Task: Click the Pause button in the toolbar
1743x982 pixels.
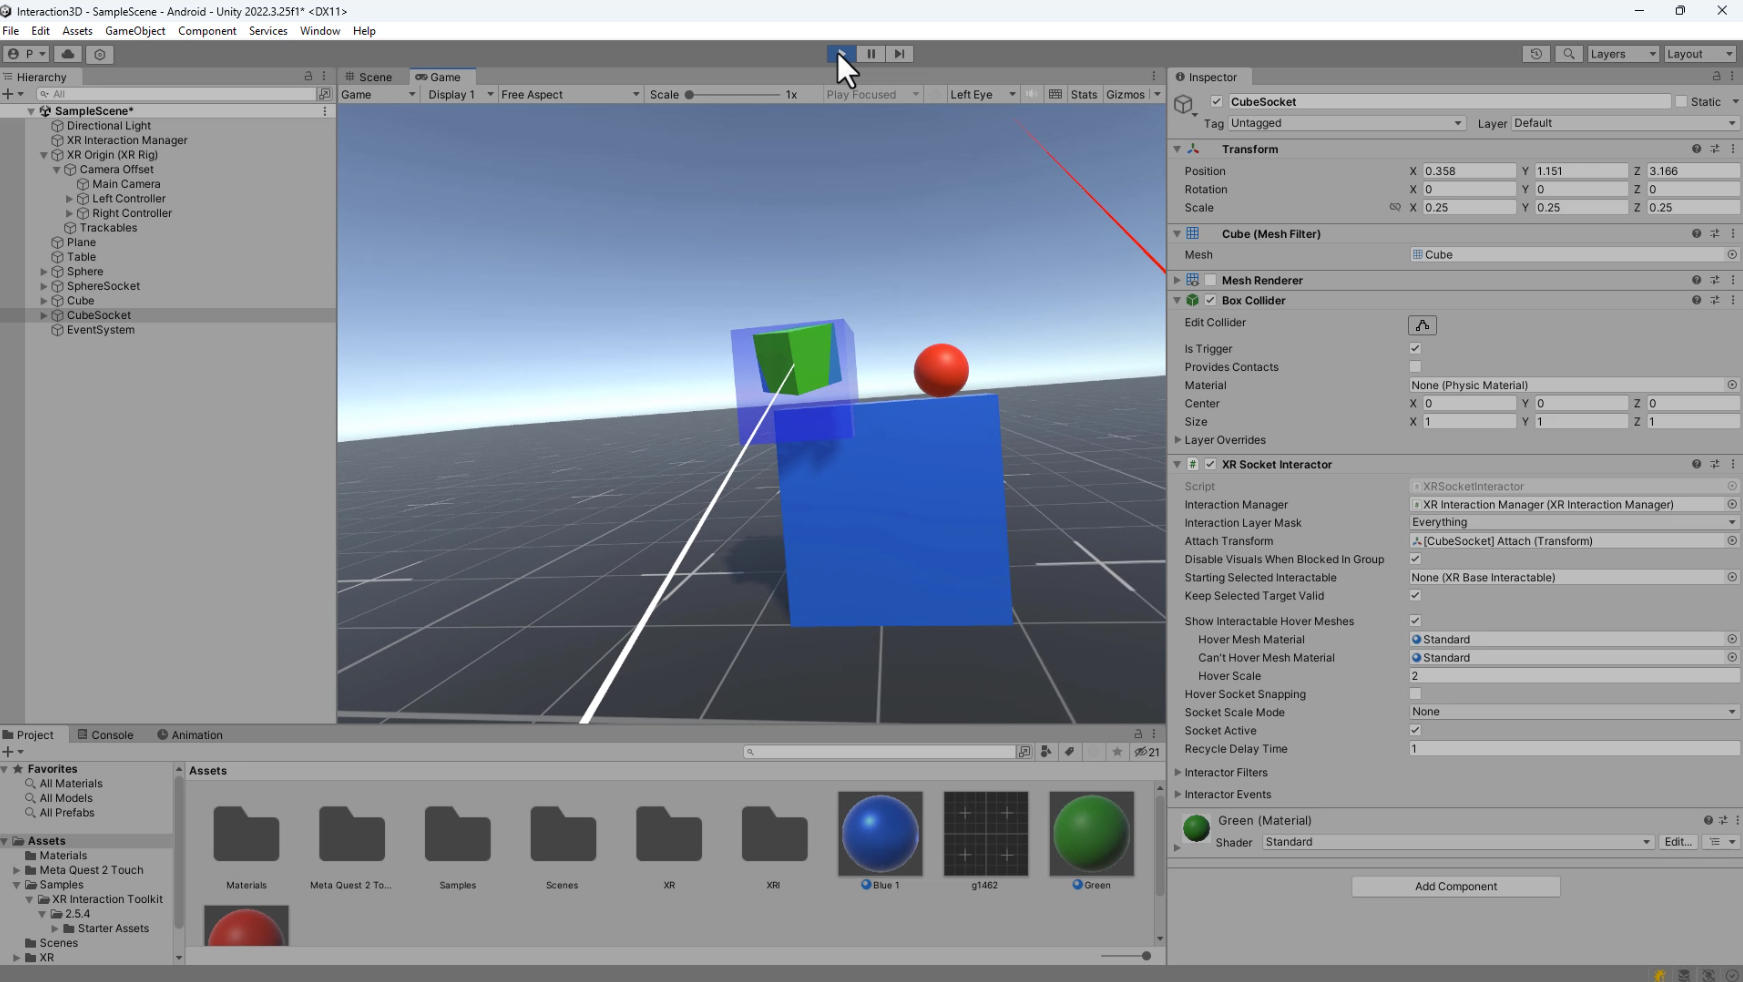Action: [x=869, y=54]
